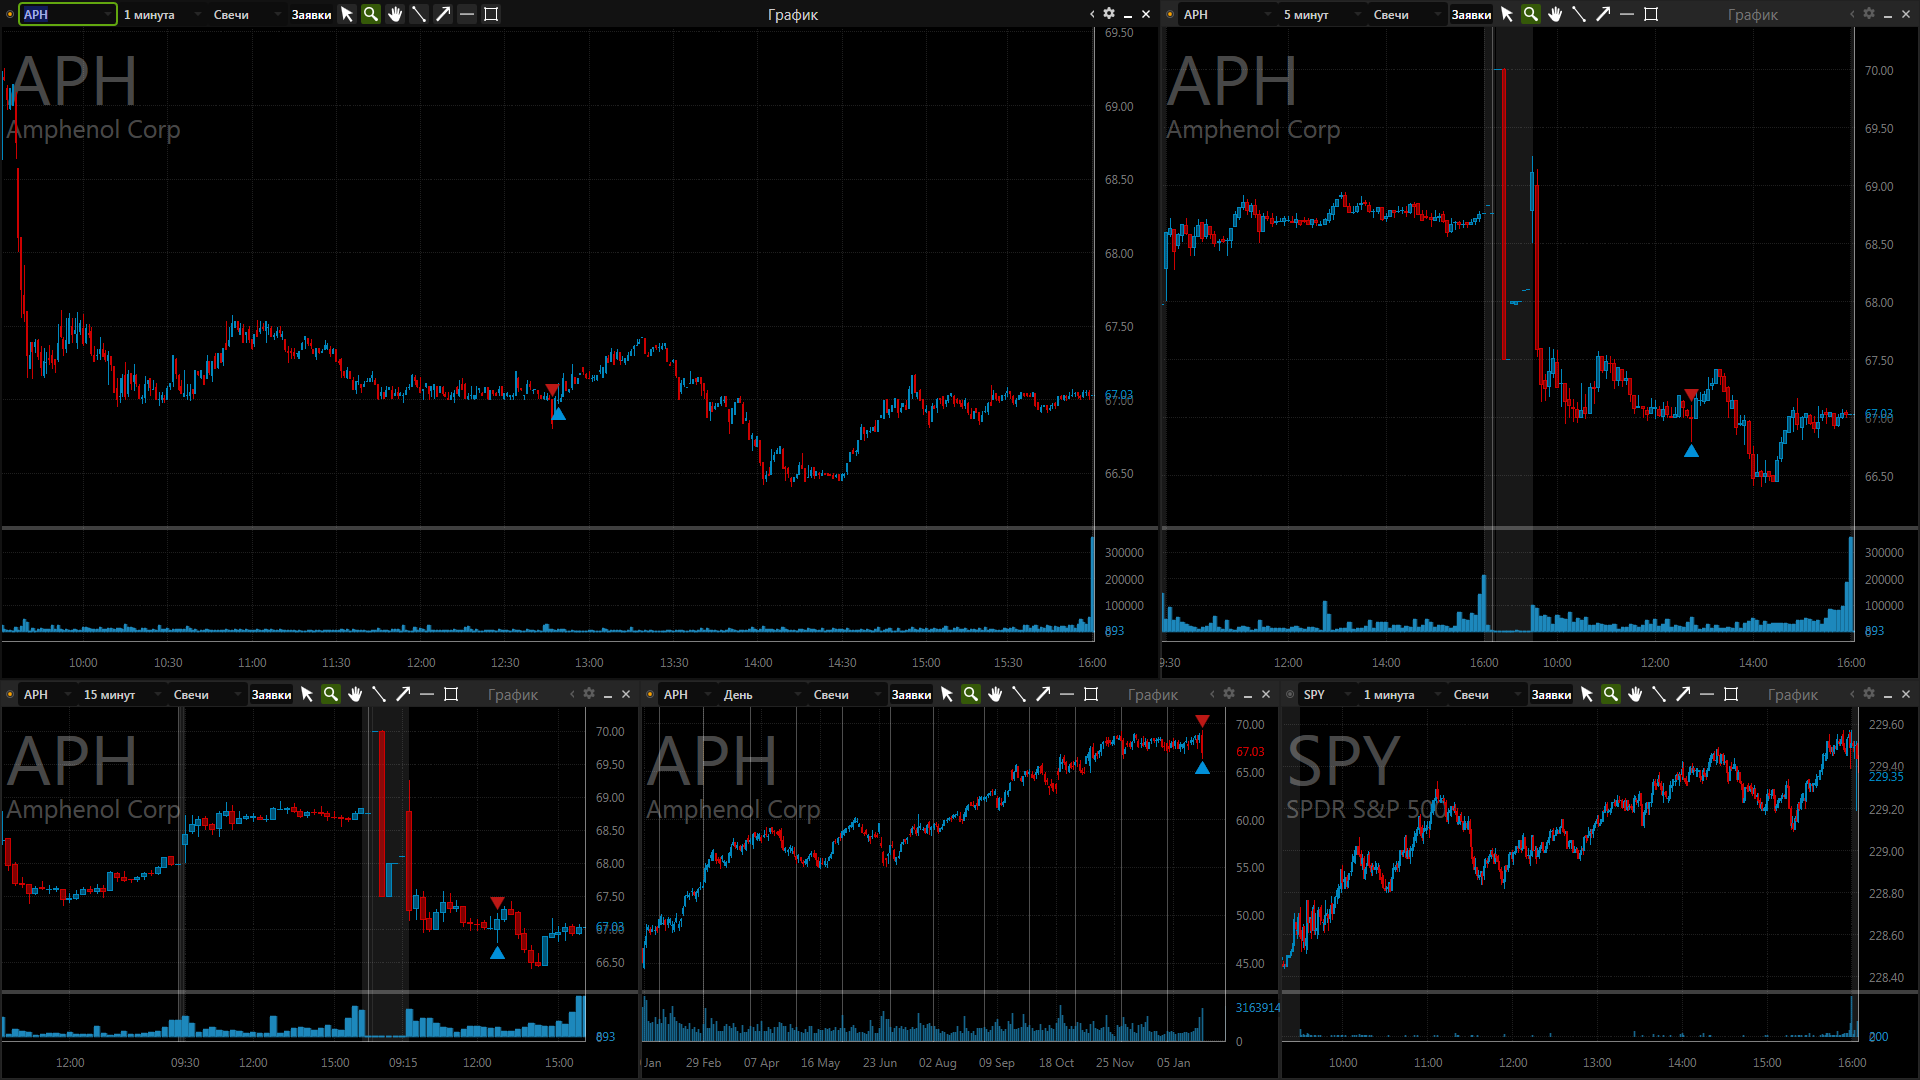Click the left chevron in the 15-minute APH chart header
Viewport: 1920px width, 1080px height.
click(x=572, y=694)
